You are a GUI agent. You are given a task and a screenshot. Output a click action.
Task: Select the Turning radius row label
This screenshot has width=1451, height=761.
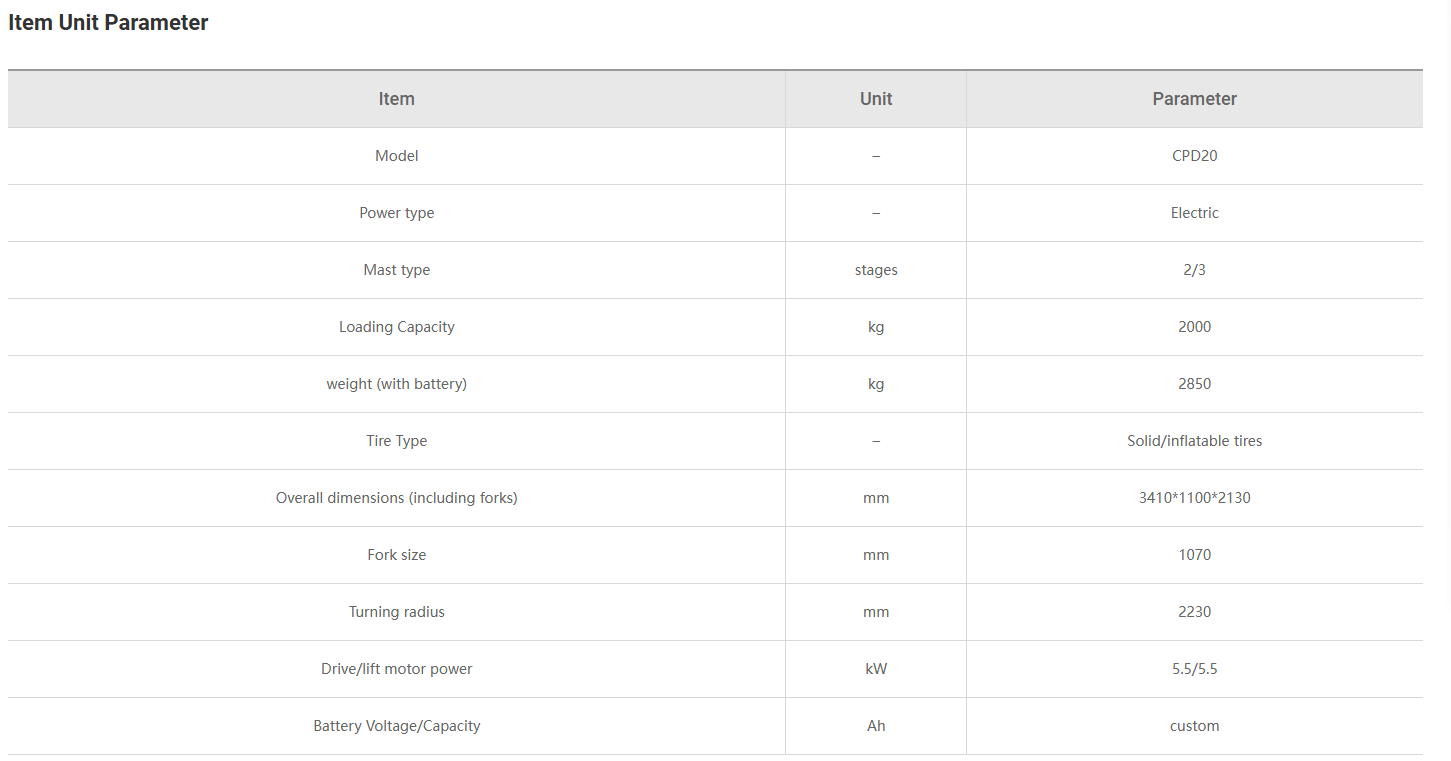click(396, 612)
